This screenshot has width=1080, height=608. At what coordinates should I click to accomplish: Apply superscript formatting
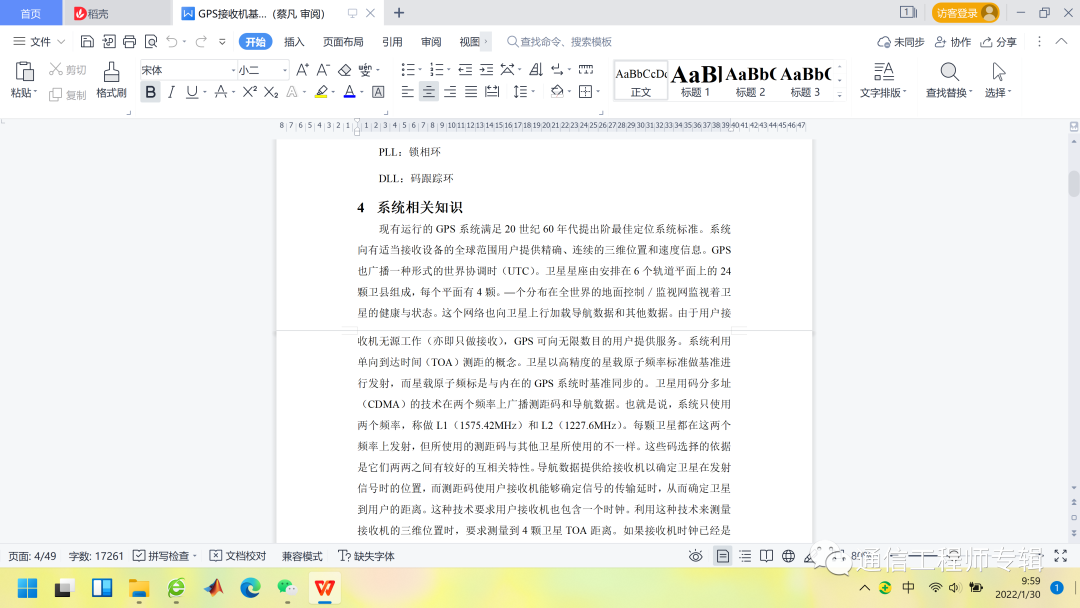tap(250, 92)
